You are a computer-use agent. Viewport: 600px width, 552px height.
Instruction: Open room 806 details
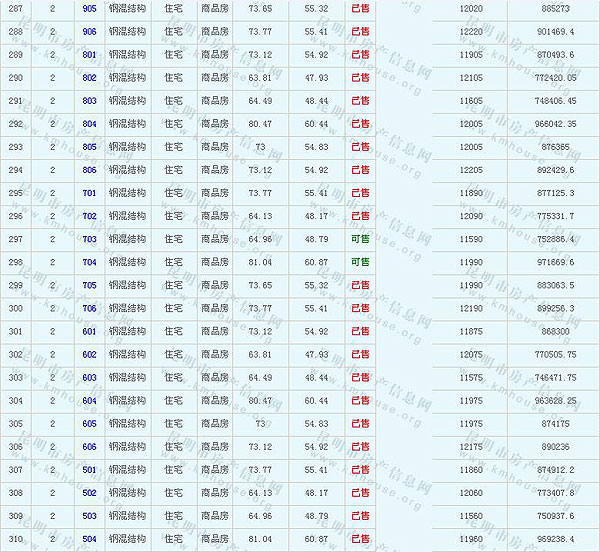90,170
